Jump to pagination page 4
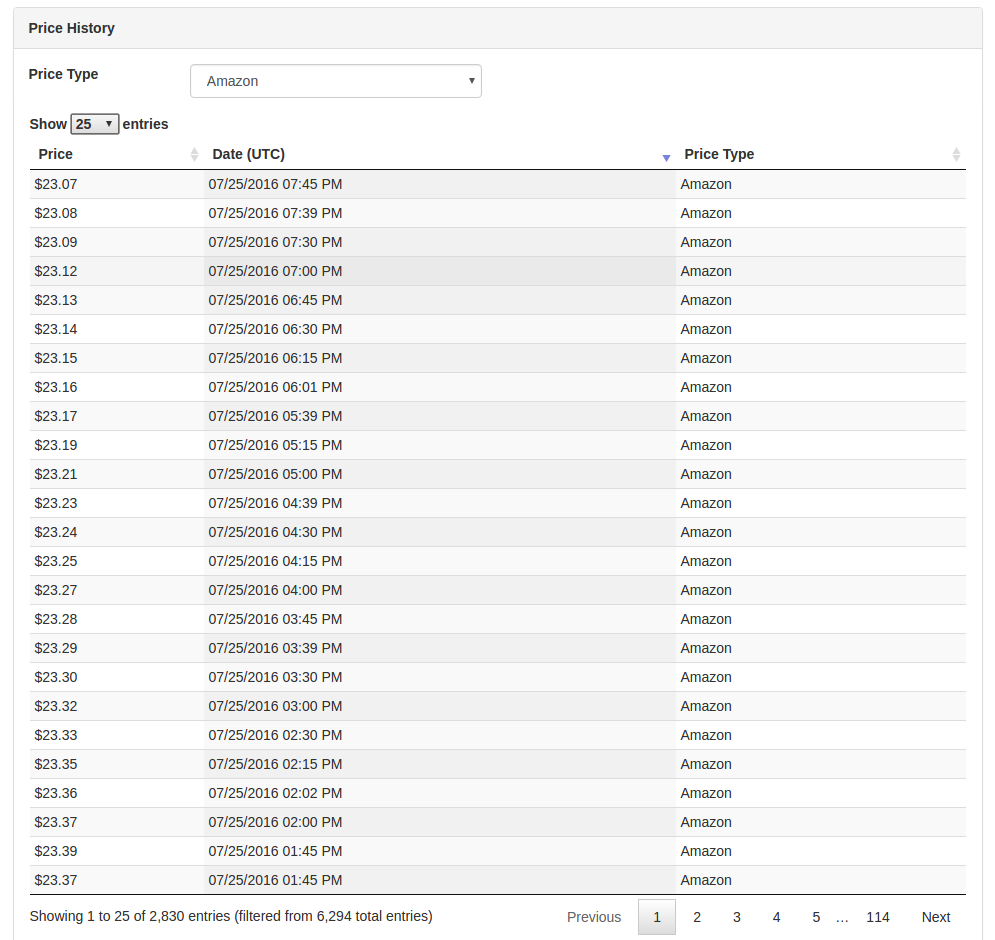995x940 pixels. pos(776,917)
